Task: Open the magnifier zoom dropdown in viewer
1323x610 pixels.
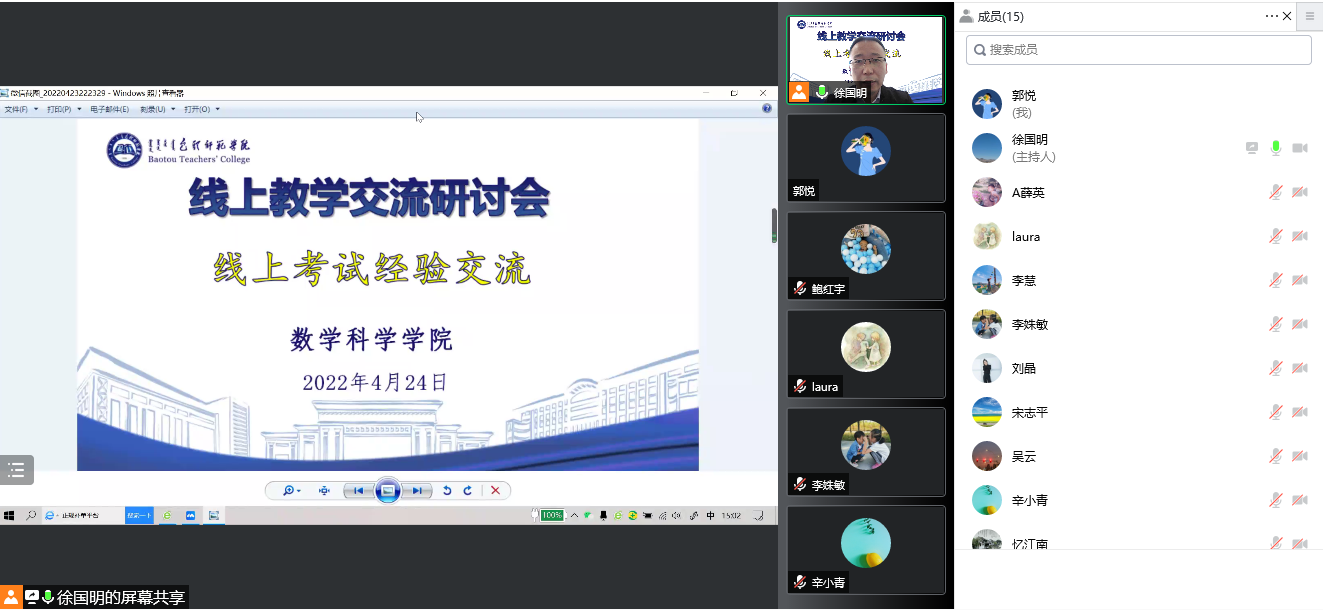Action: (292, 490)
